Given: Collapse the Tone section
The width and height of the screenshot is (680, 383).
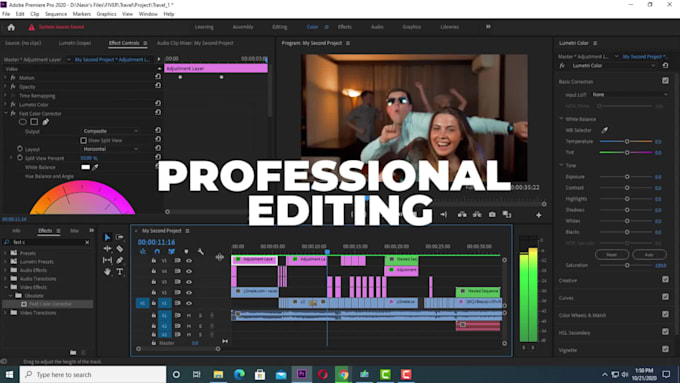Looking at the screenshot, I should point(561,165).
